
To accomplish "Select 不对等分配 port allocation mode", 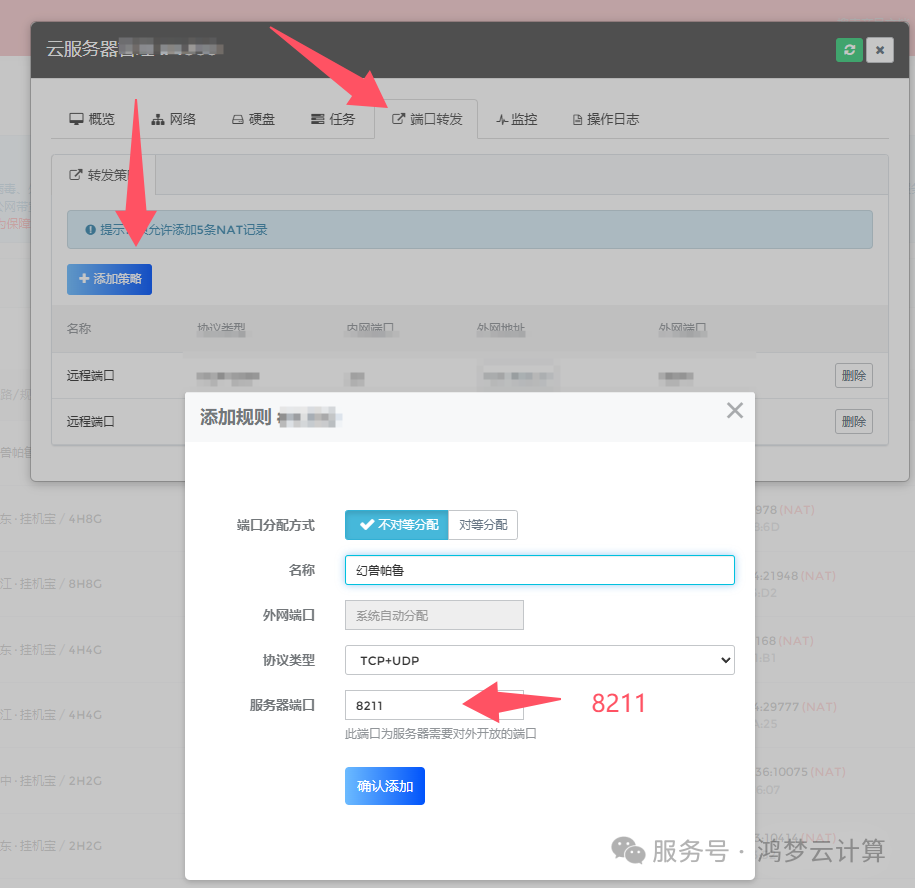I will click(x=397, y=525).
